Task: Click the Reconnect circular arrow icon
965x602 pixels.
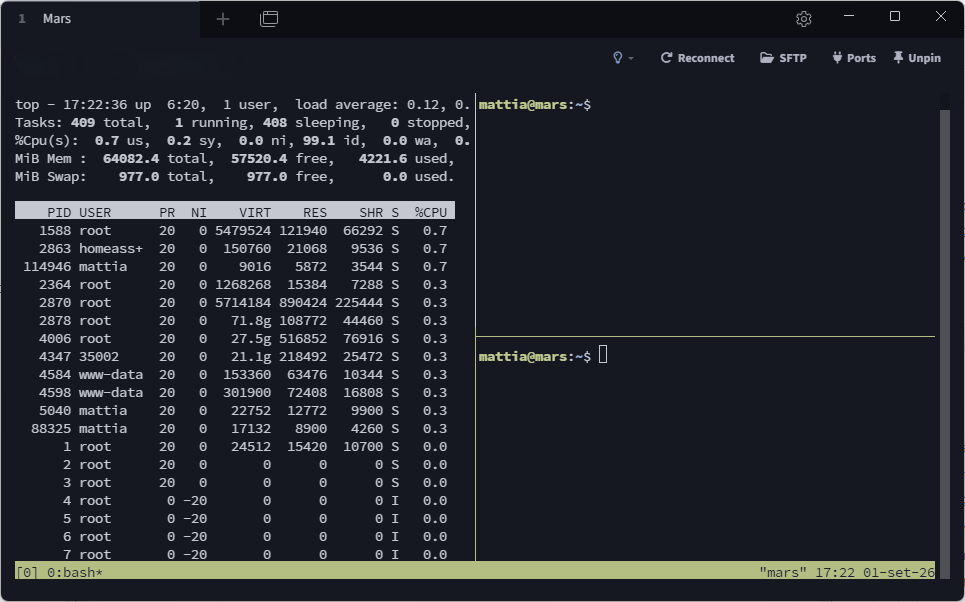Action: [666, 58]
